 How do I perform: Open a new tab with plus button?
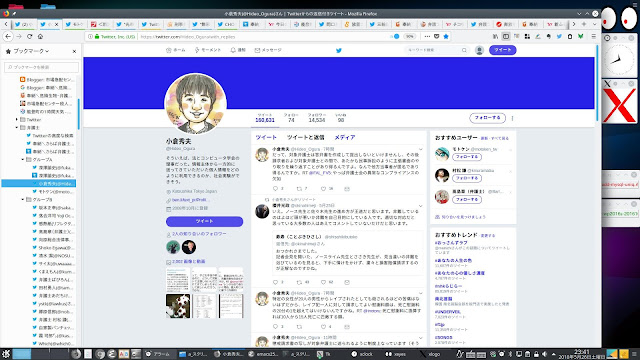point(584,24)
